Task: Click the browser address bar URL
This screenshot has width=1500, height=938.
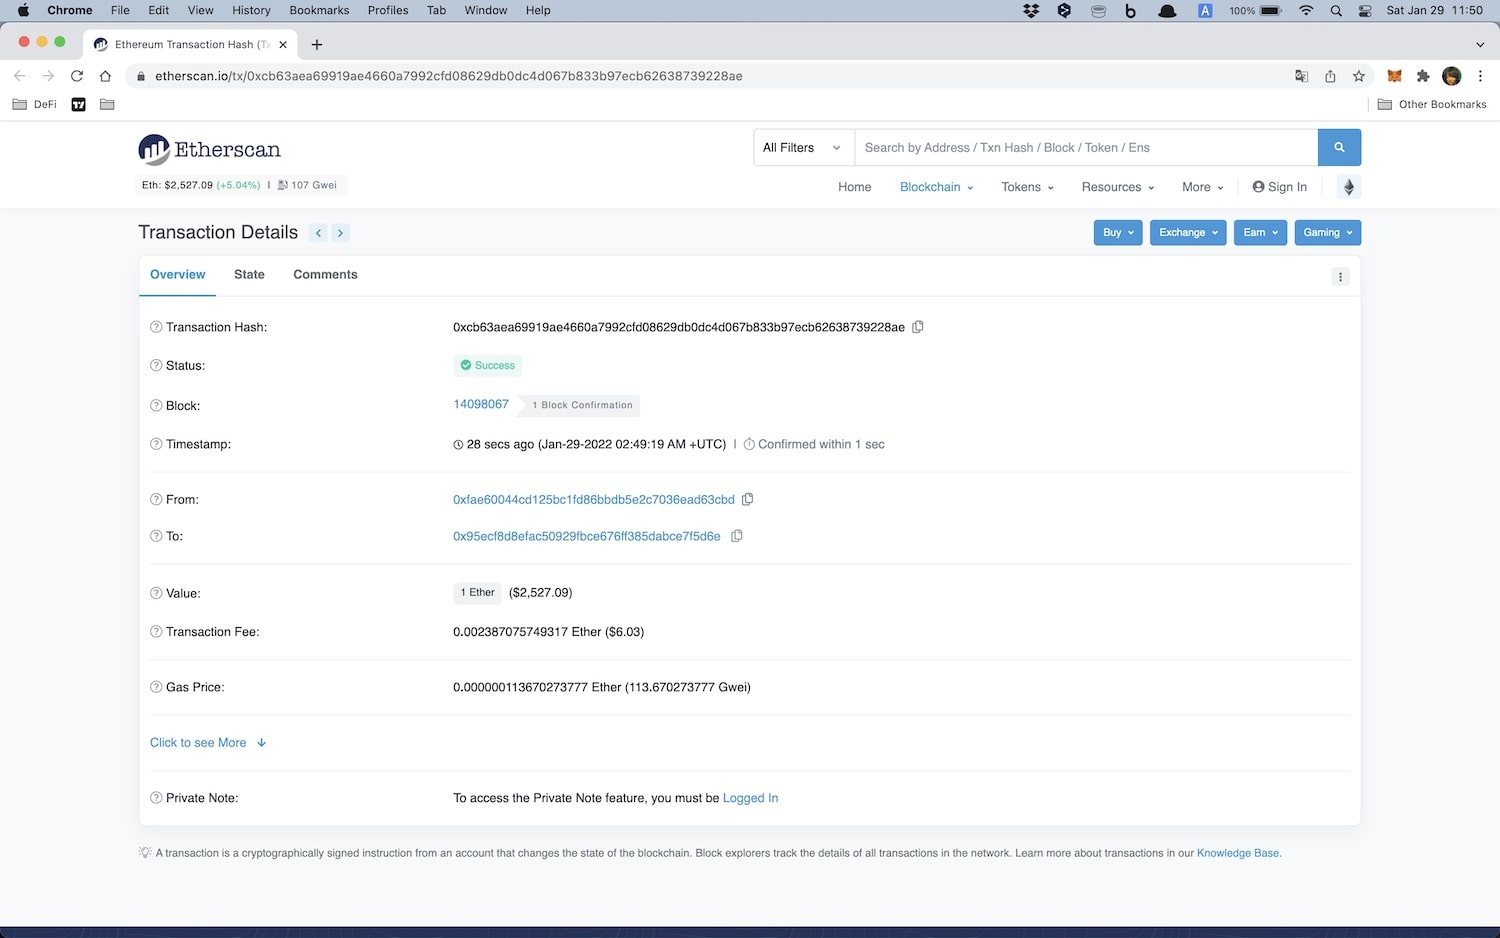Action: 448,76
